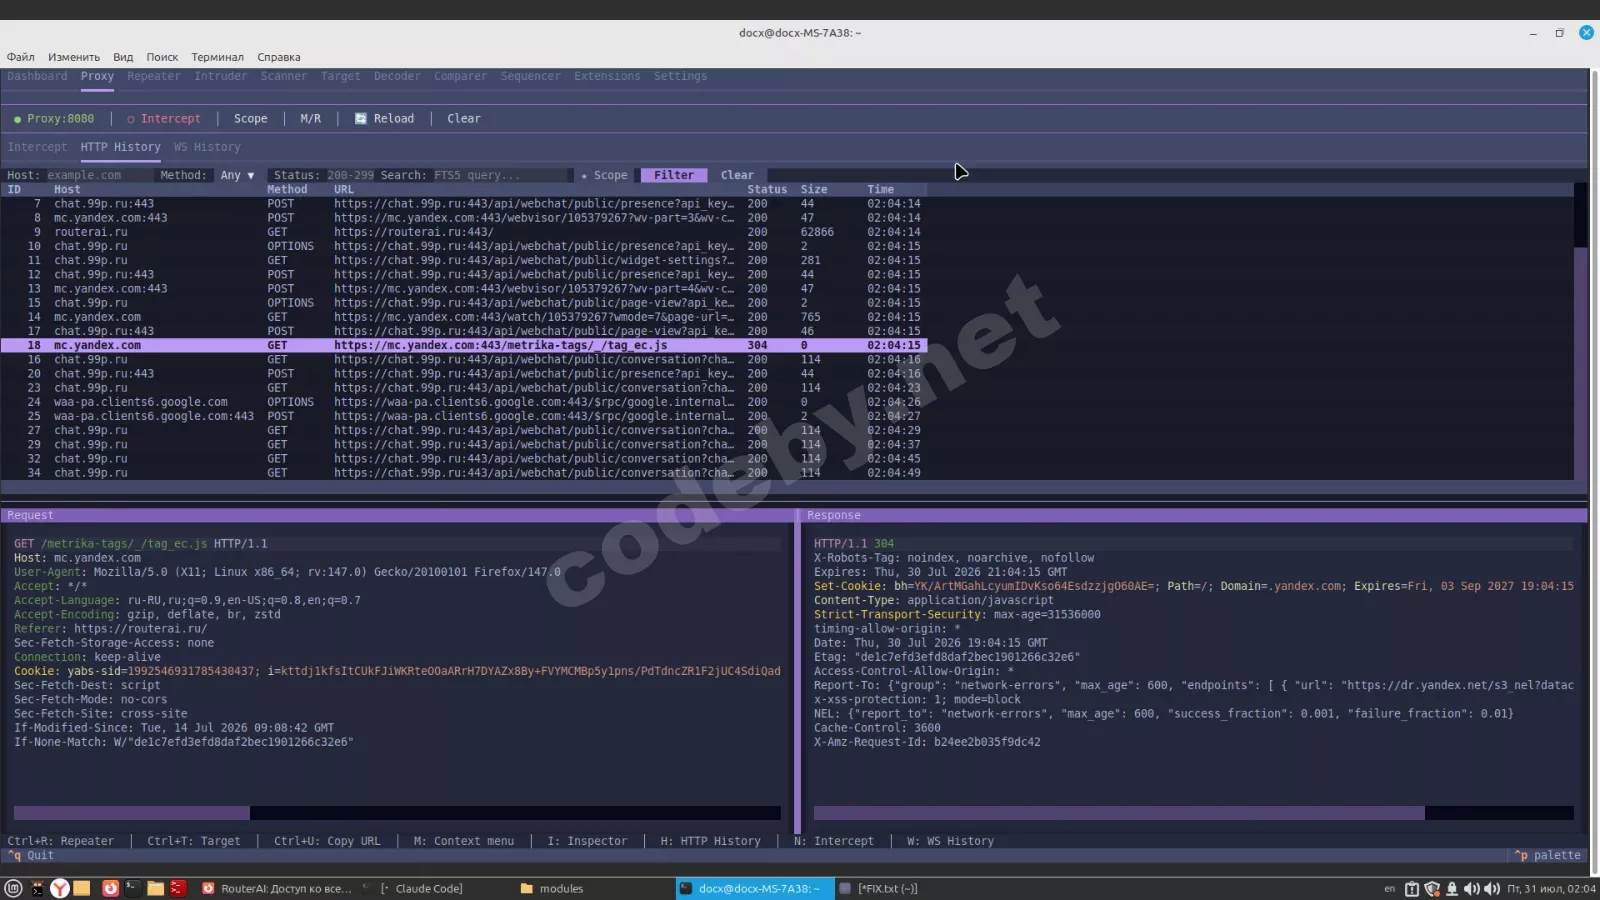1600x900 pixels.
Task: Click the history table vertical scrollbar
Action: tap(1580, 331)
